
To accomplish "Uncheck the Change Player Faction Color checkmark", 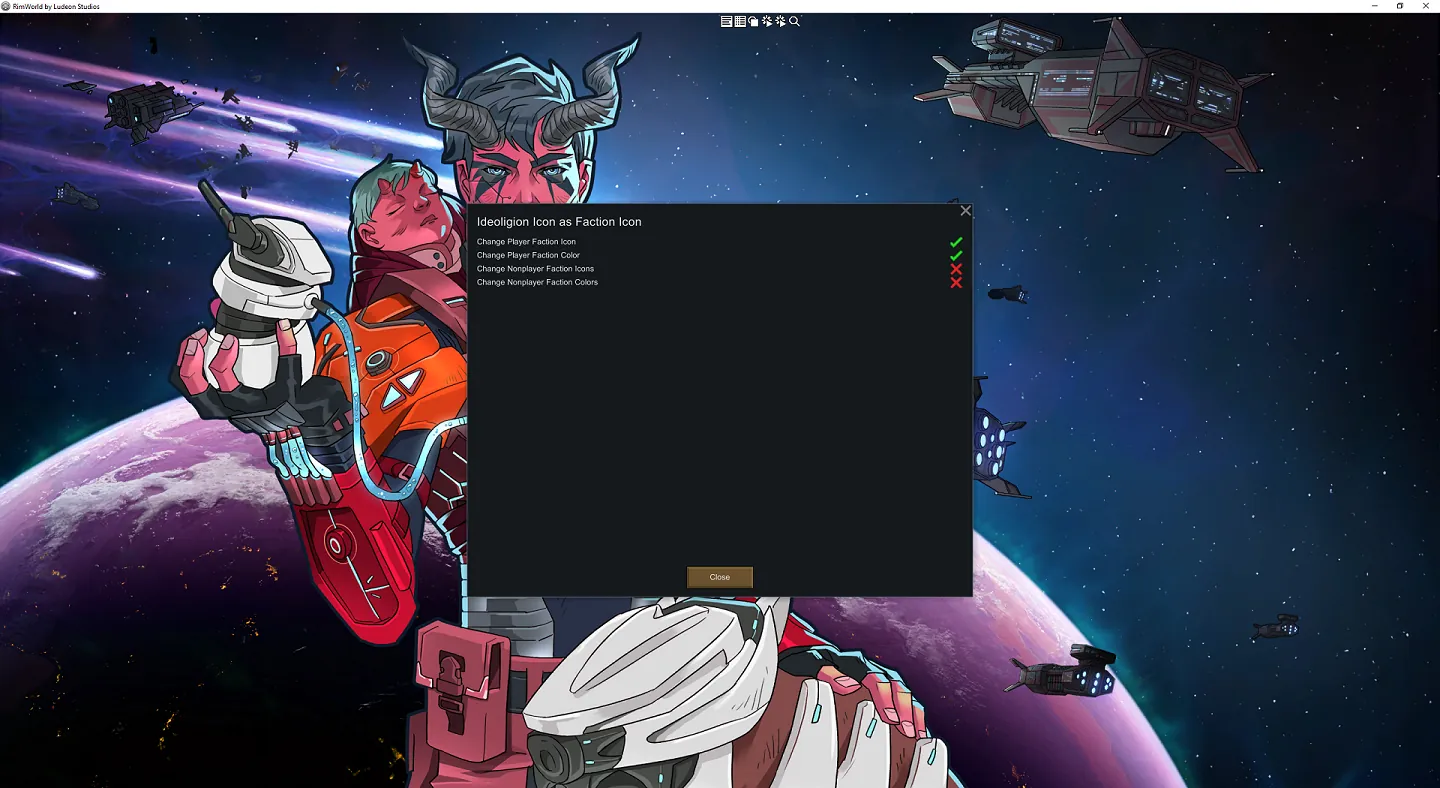I will click(x=956, y=256).
